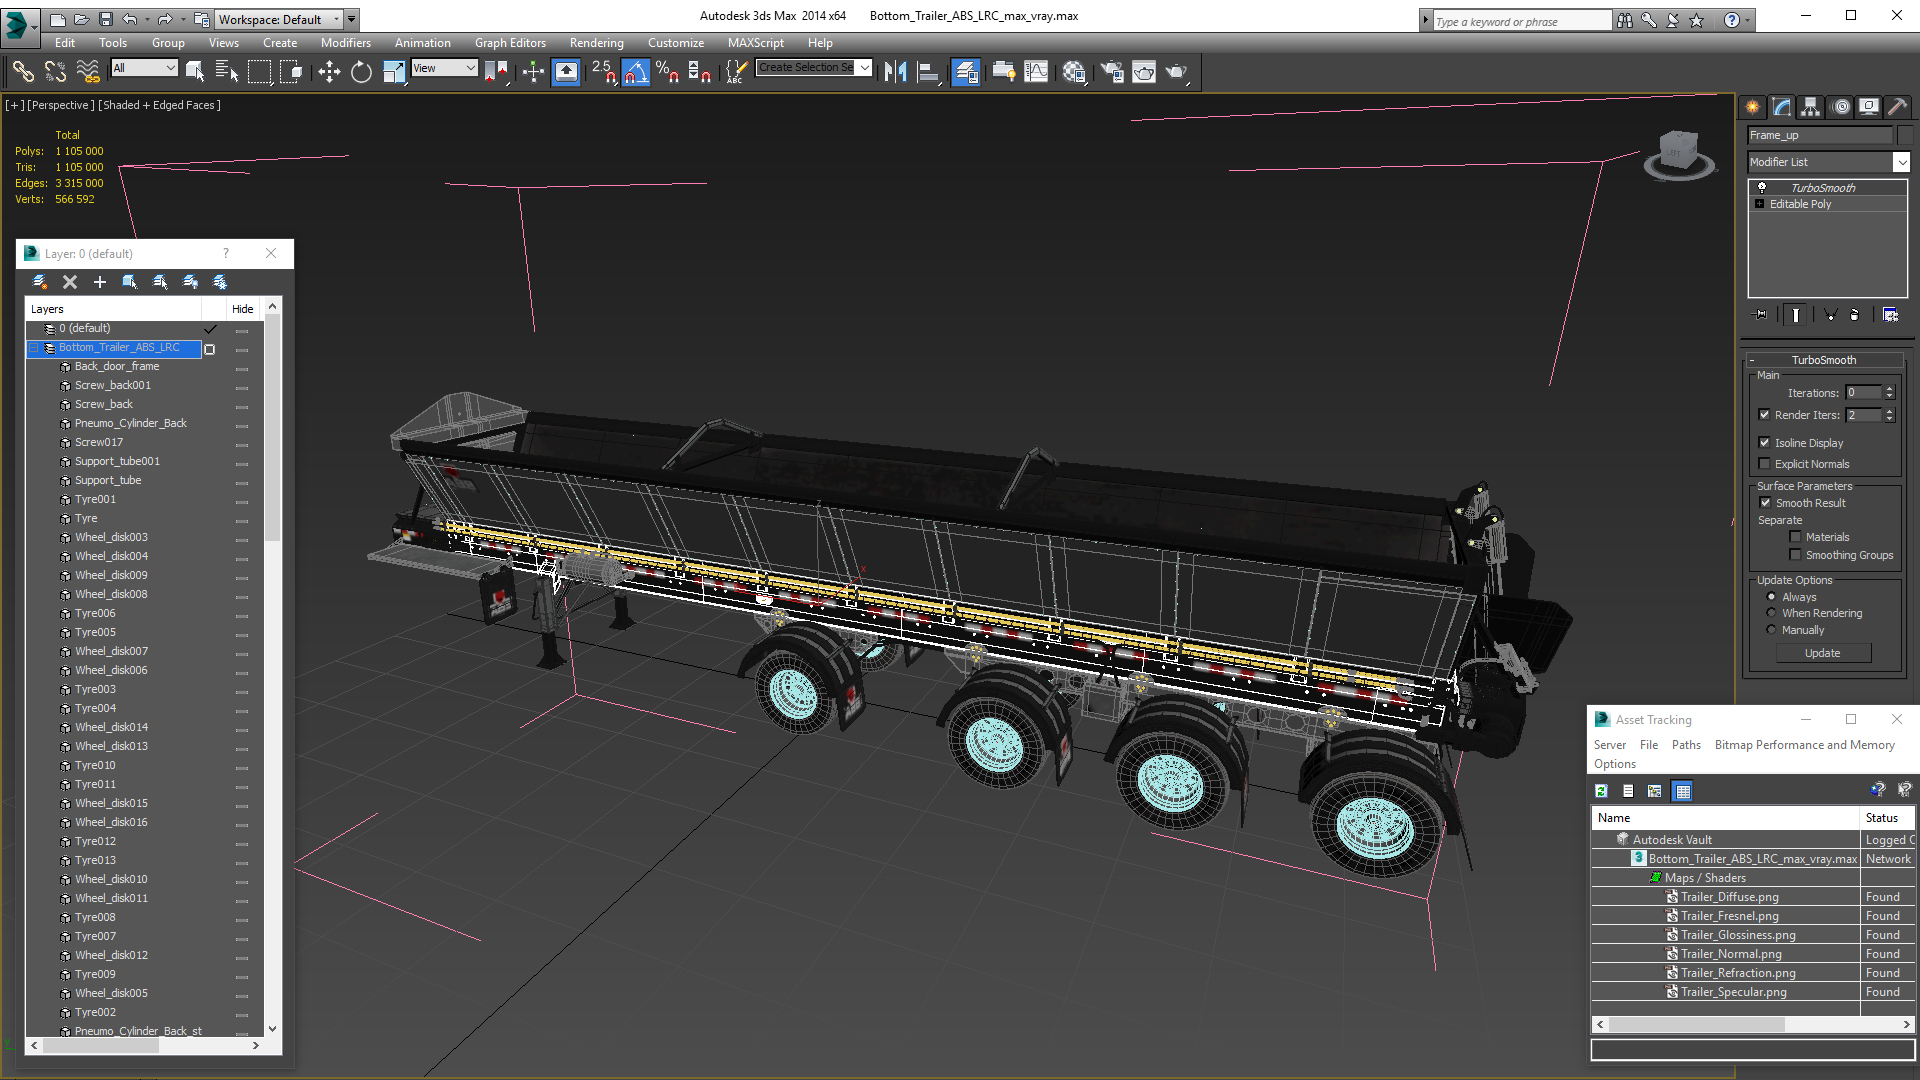
Task: Click the object color swatch beside Frame_up
Action: click(x=1904, y=135)
